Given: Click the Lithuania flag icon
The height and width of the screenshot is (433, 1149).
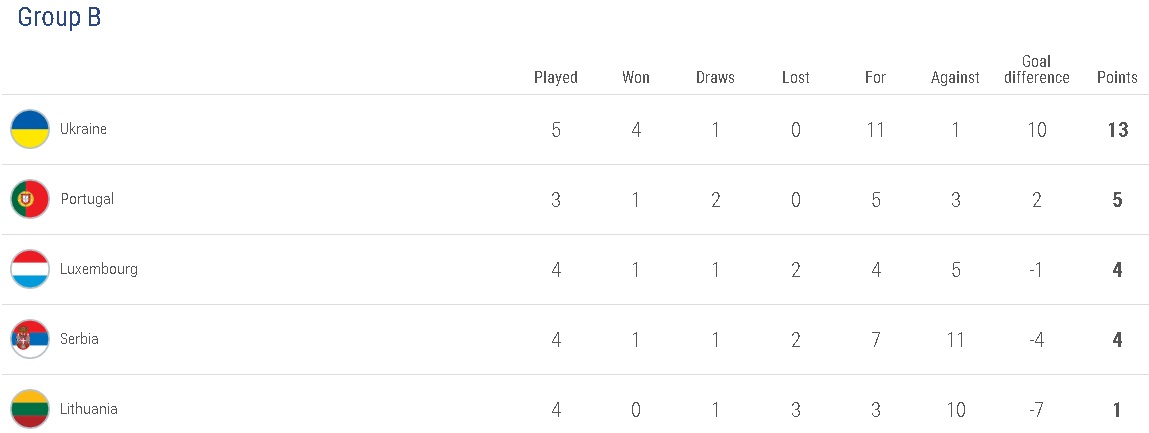Looking at the screenshot, I should (30, 409).
